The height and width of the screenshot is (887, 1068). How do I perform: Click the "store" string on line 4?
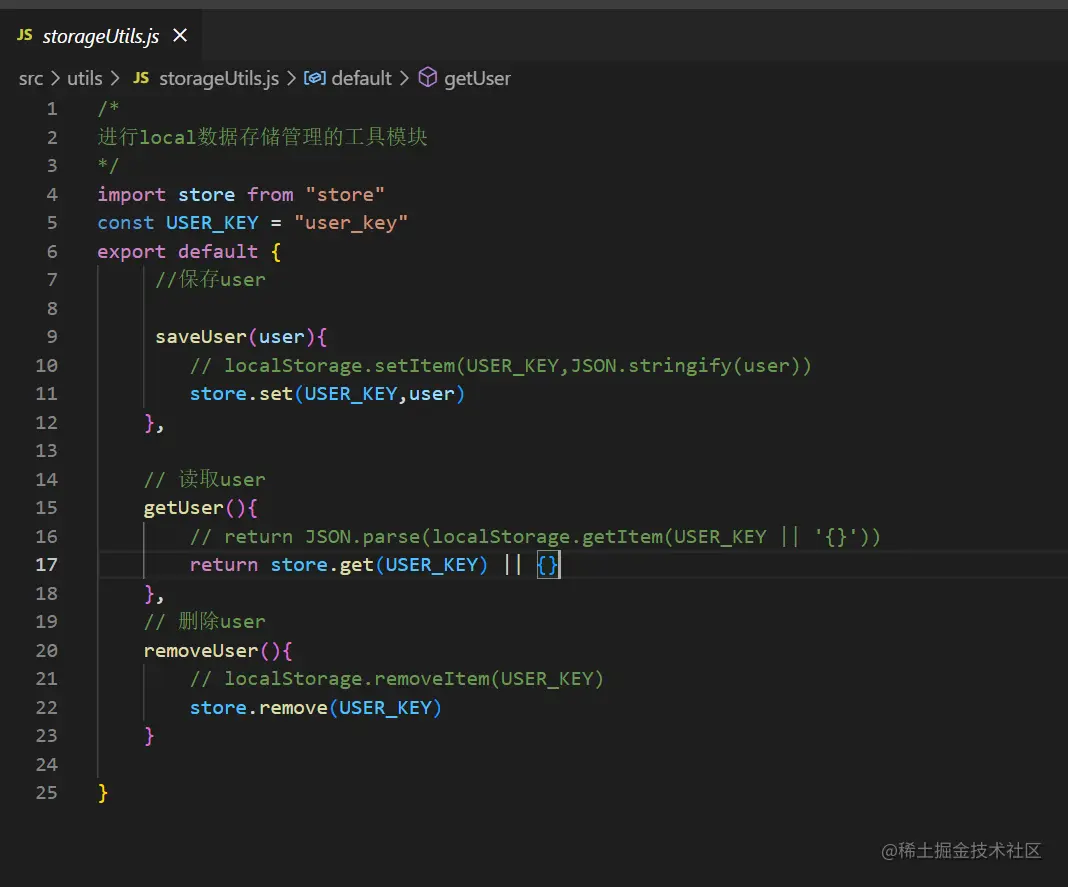point(345,195)
